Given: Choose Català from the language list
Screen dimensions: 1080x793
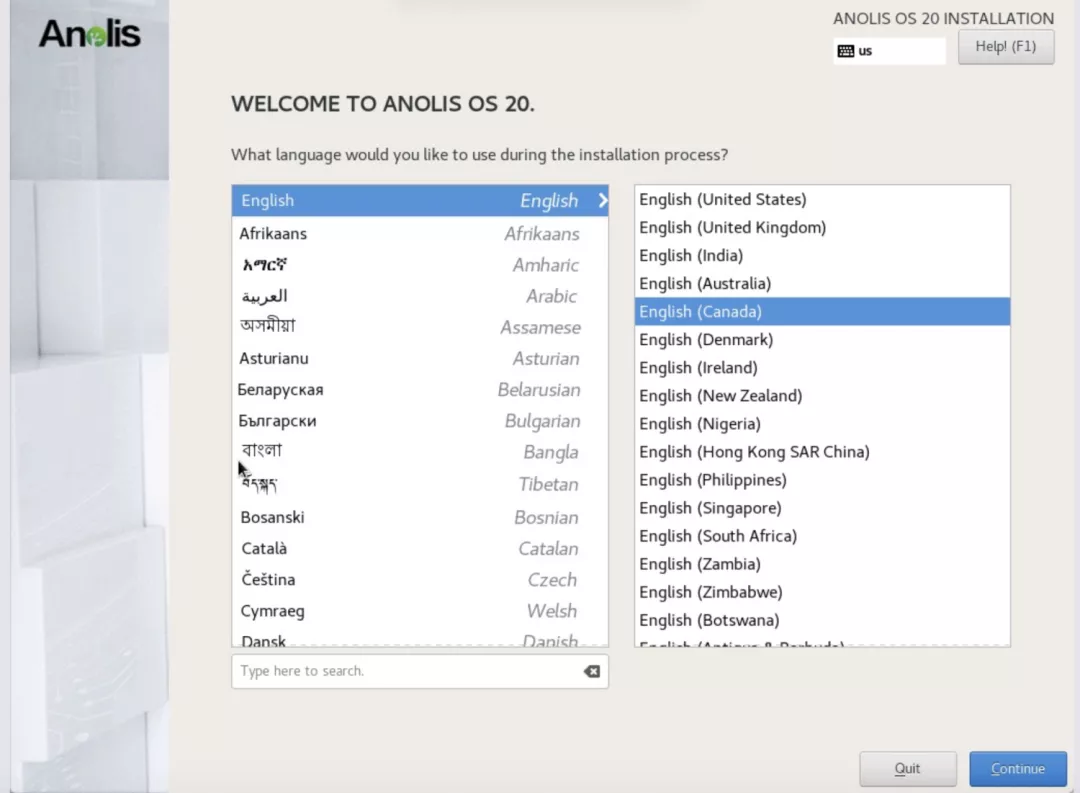Looking at the screenshot, I should click(x=420, y=548).
